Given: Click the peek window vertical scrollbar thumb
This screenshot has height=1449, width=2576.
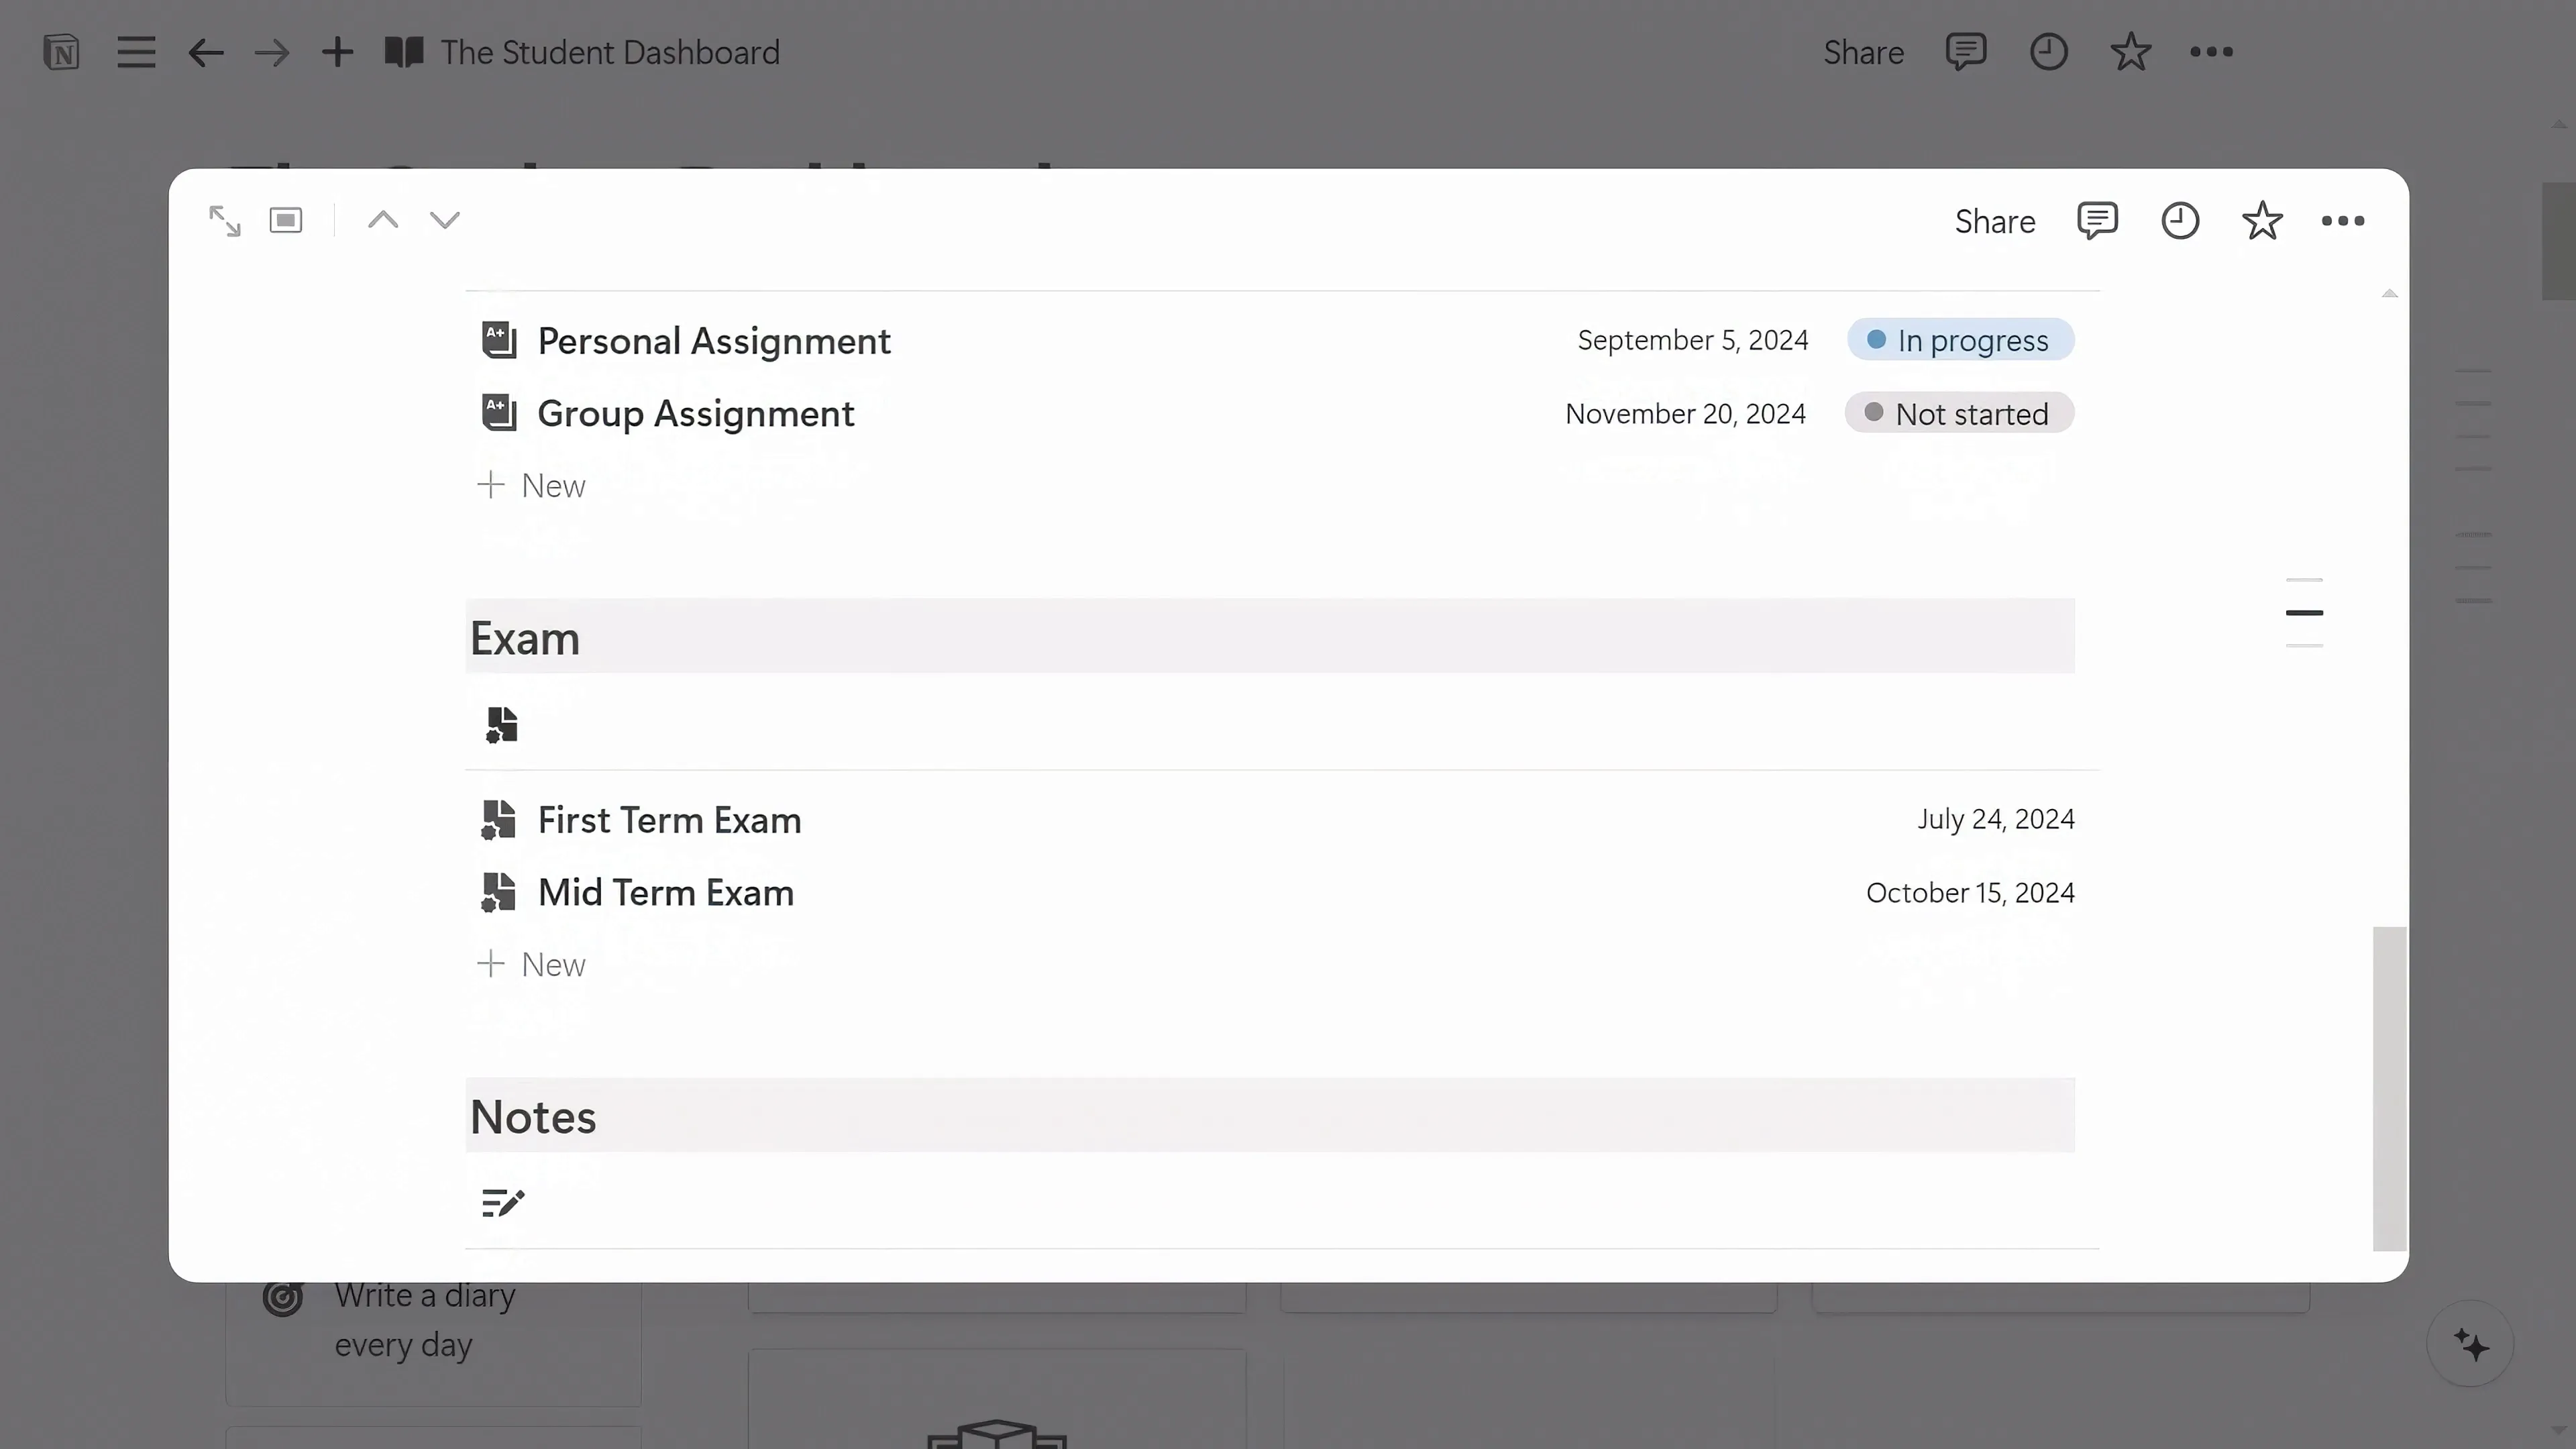Looking at the screenshot, I should point(2389,1088).
